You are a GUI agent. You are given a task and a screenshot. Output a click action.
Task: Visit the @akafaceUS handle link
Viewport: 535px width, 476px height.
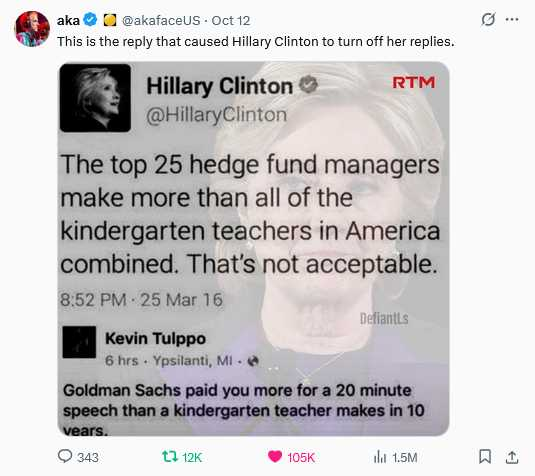pos(161,20)
